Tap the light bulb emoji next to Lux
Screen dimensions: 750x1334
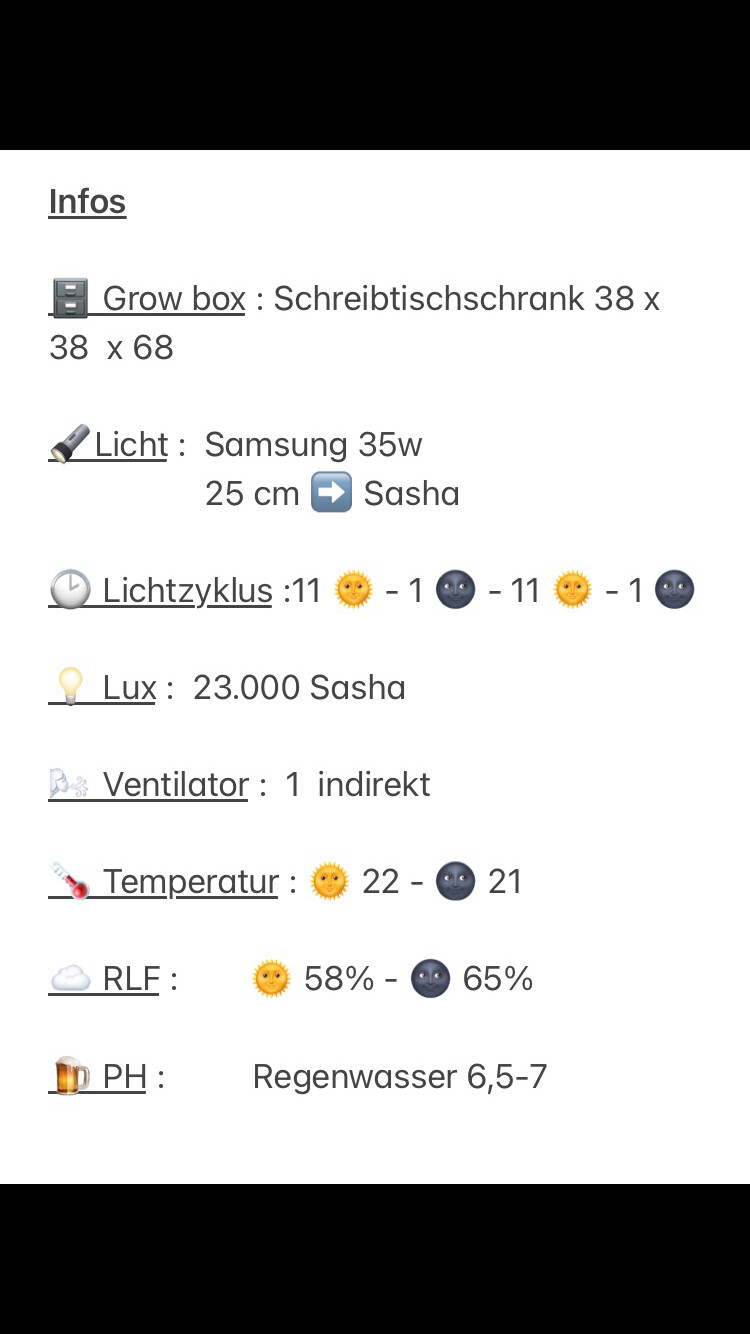(x=70, y=687)
